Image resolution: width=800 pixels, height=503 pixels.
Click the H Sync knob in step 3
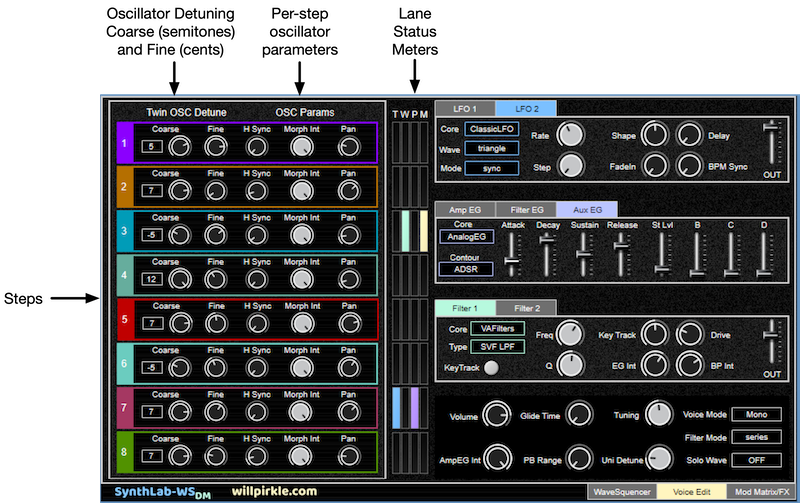256,236
